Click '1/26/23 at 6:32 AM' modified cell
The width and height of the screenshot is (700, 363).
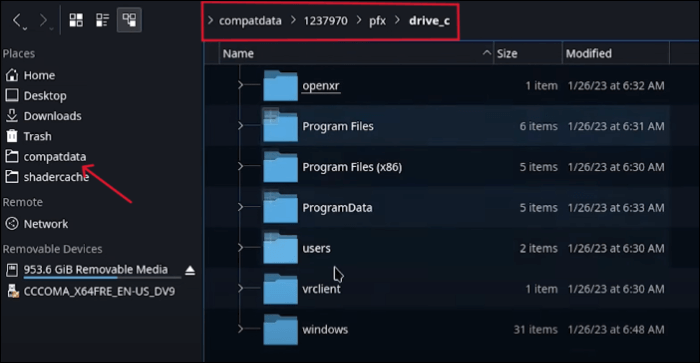coord(616,86)
